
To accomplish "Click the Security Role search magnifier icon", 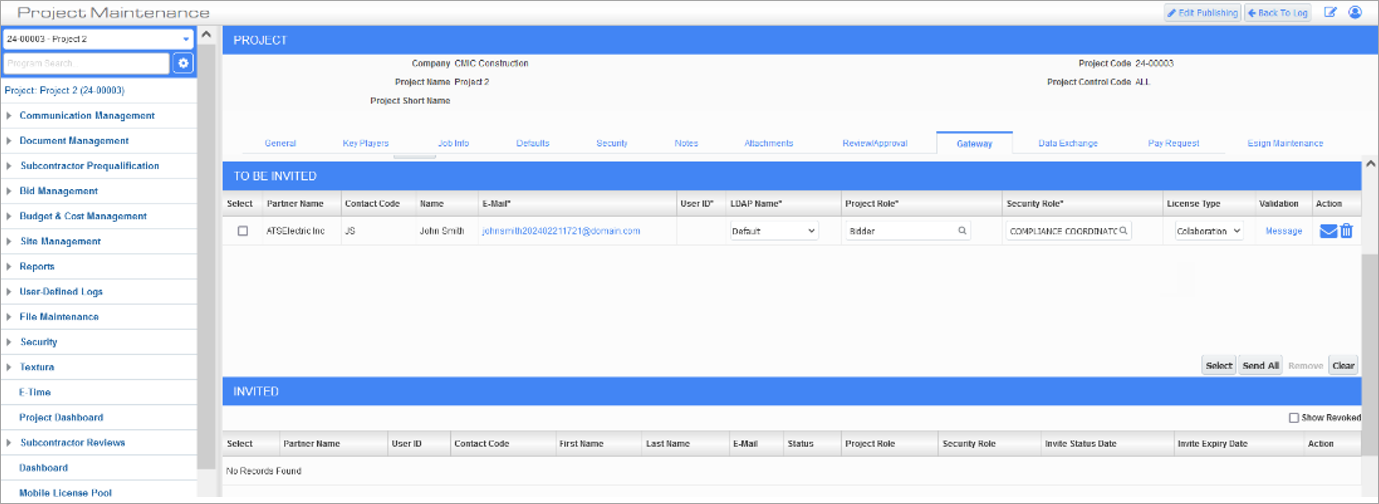I will click(1123, 231).
